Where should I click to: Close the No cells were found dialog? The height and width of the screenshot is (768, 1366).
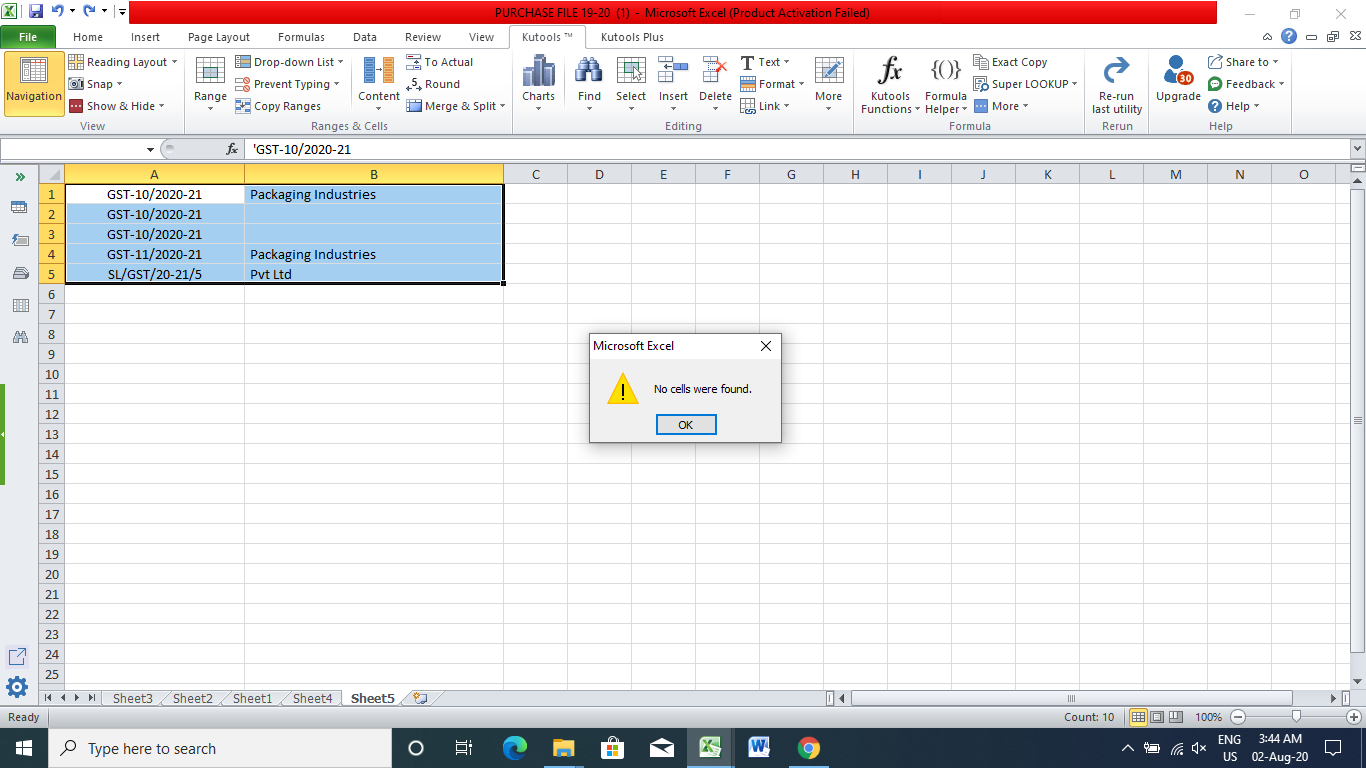766,346
